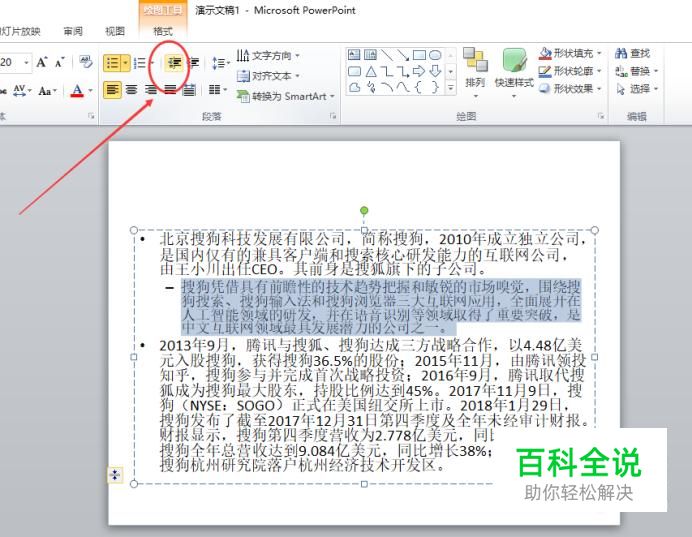Image resolution: width=692 pixels, height=537 pixels.
Task: Insert a vertical text box shape
Action: (x=370, y=55)
